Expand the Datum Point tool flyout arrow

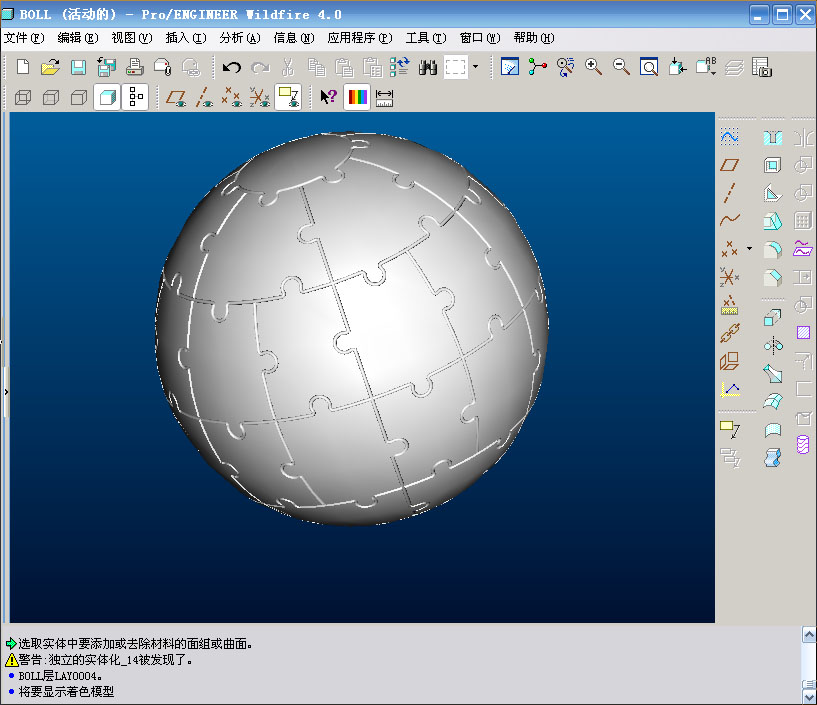tap(749, 249)
